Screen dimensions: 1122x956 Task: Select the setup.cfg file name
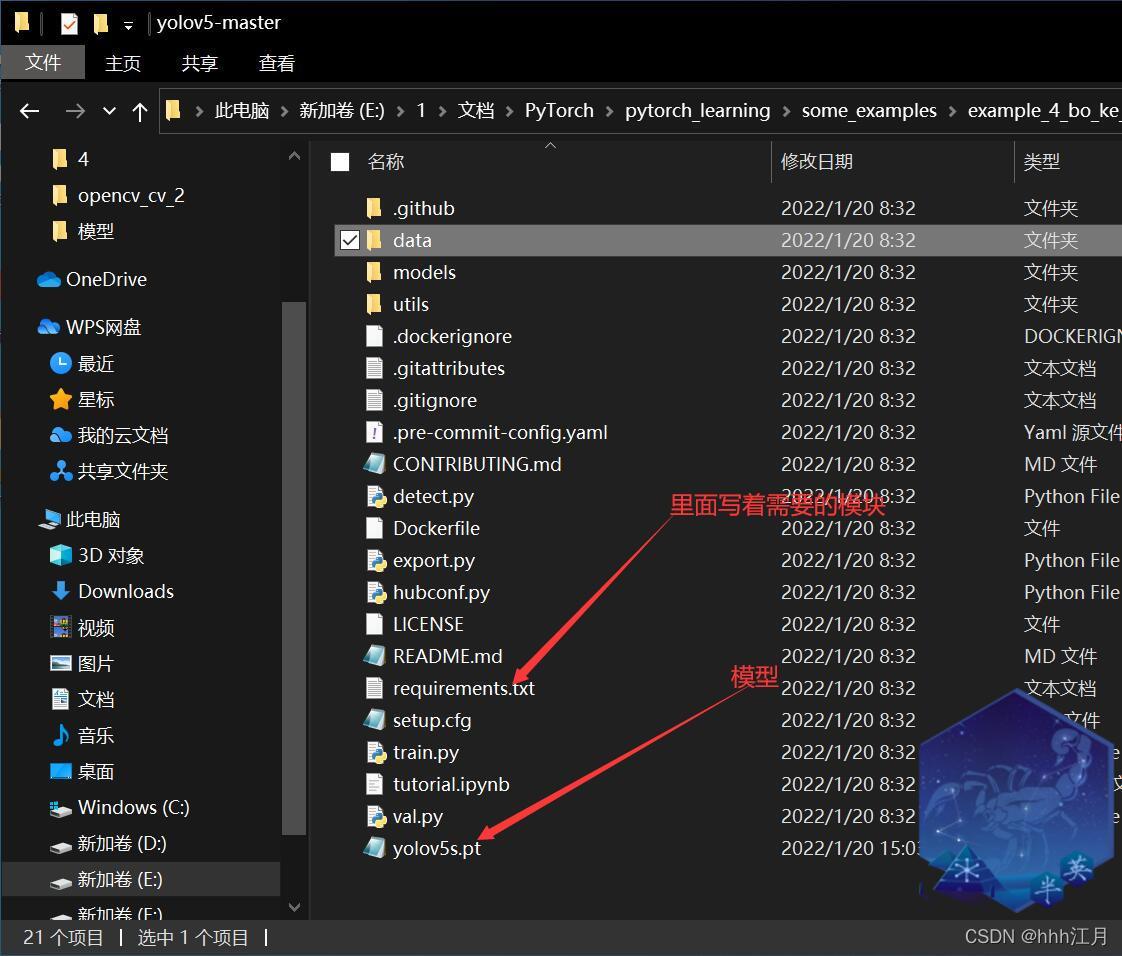click(x=432, y=721)
